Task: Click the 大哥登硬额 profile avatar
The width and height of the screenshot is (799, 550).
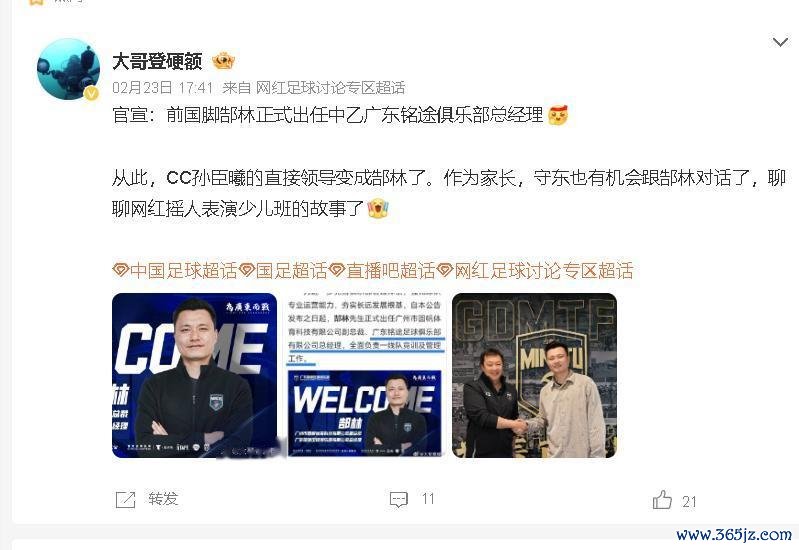Action: [x=68, y=69]
